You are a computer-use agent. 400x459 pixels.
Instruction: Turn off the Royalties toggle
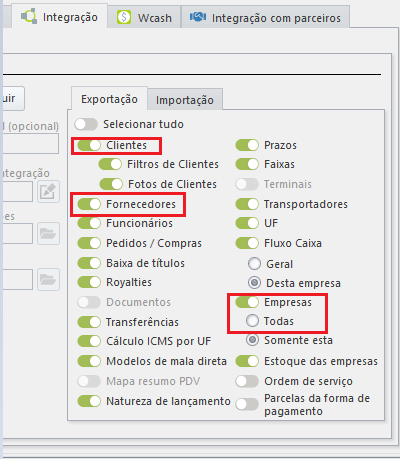click(89, 282)
